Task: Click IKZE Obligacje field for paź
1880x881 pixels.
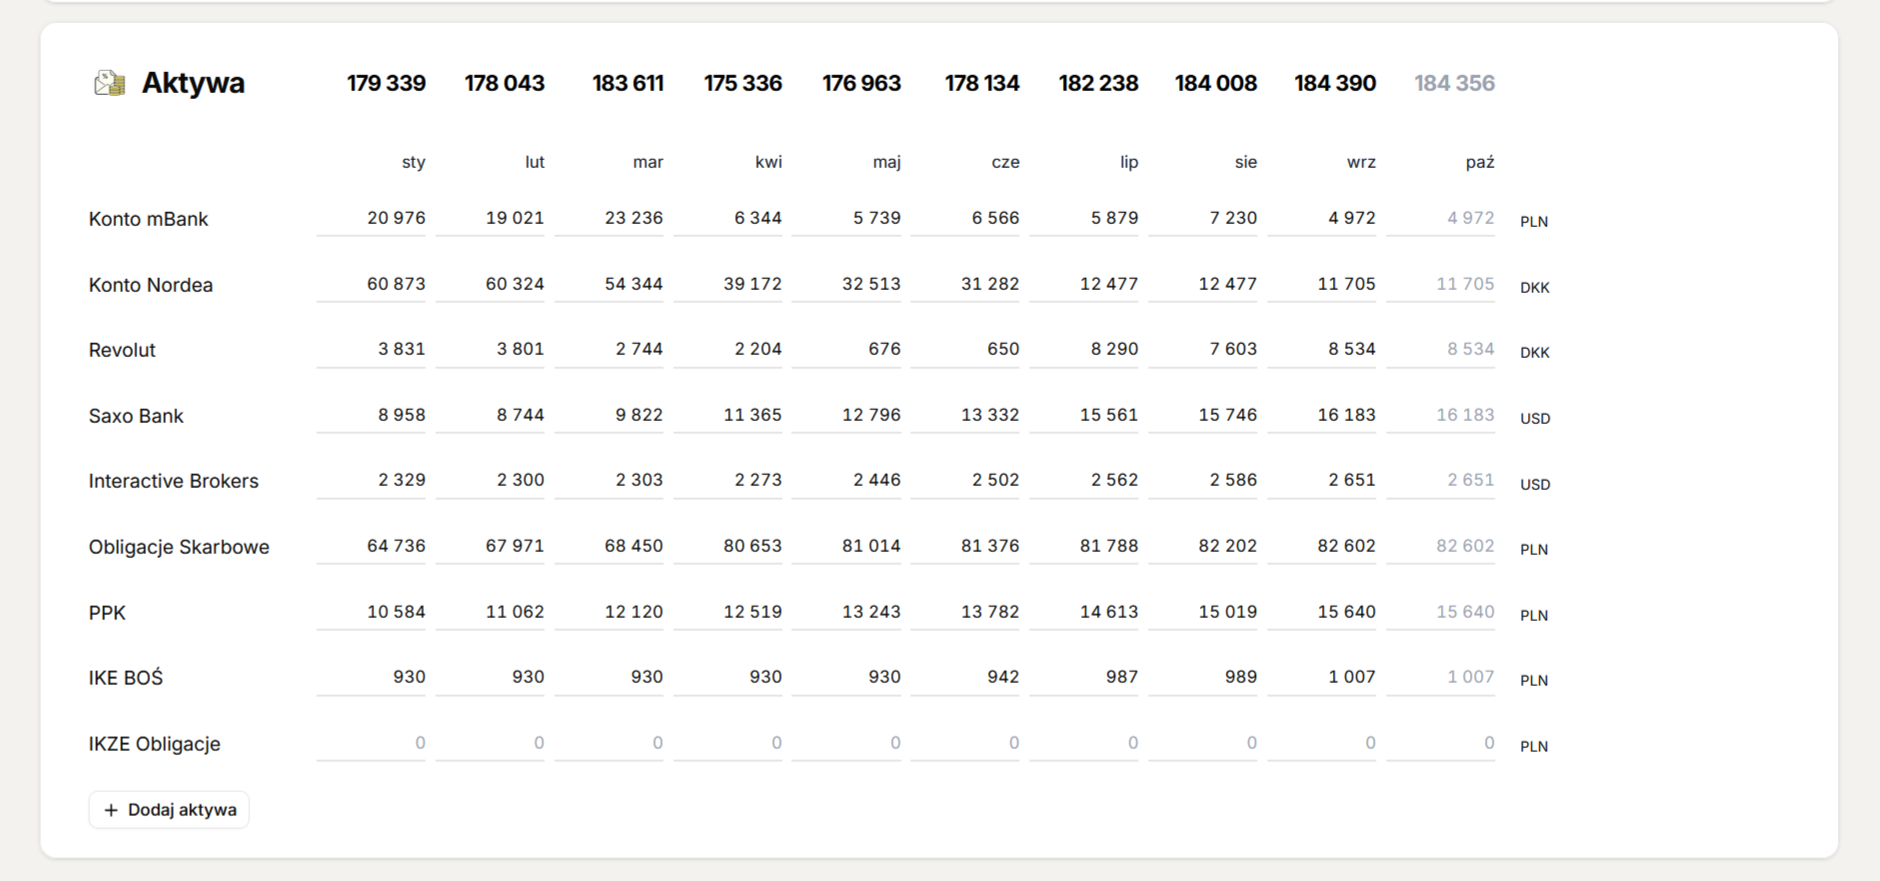Action: 1441,743
